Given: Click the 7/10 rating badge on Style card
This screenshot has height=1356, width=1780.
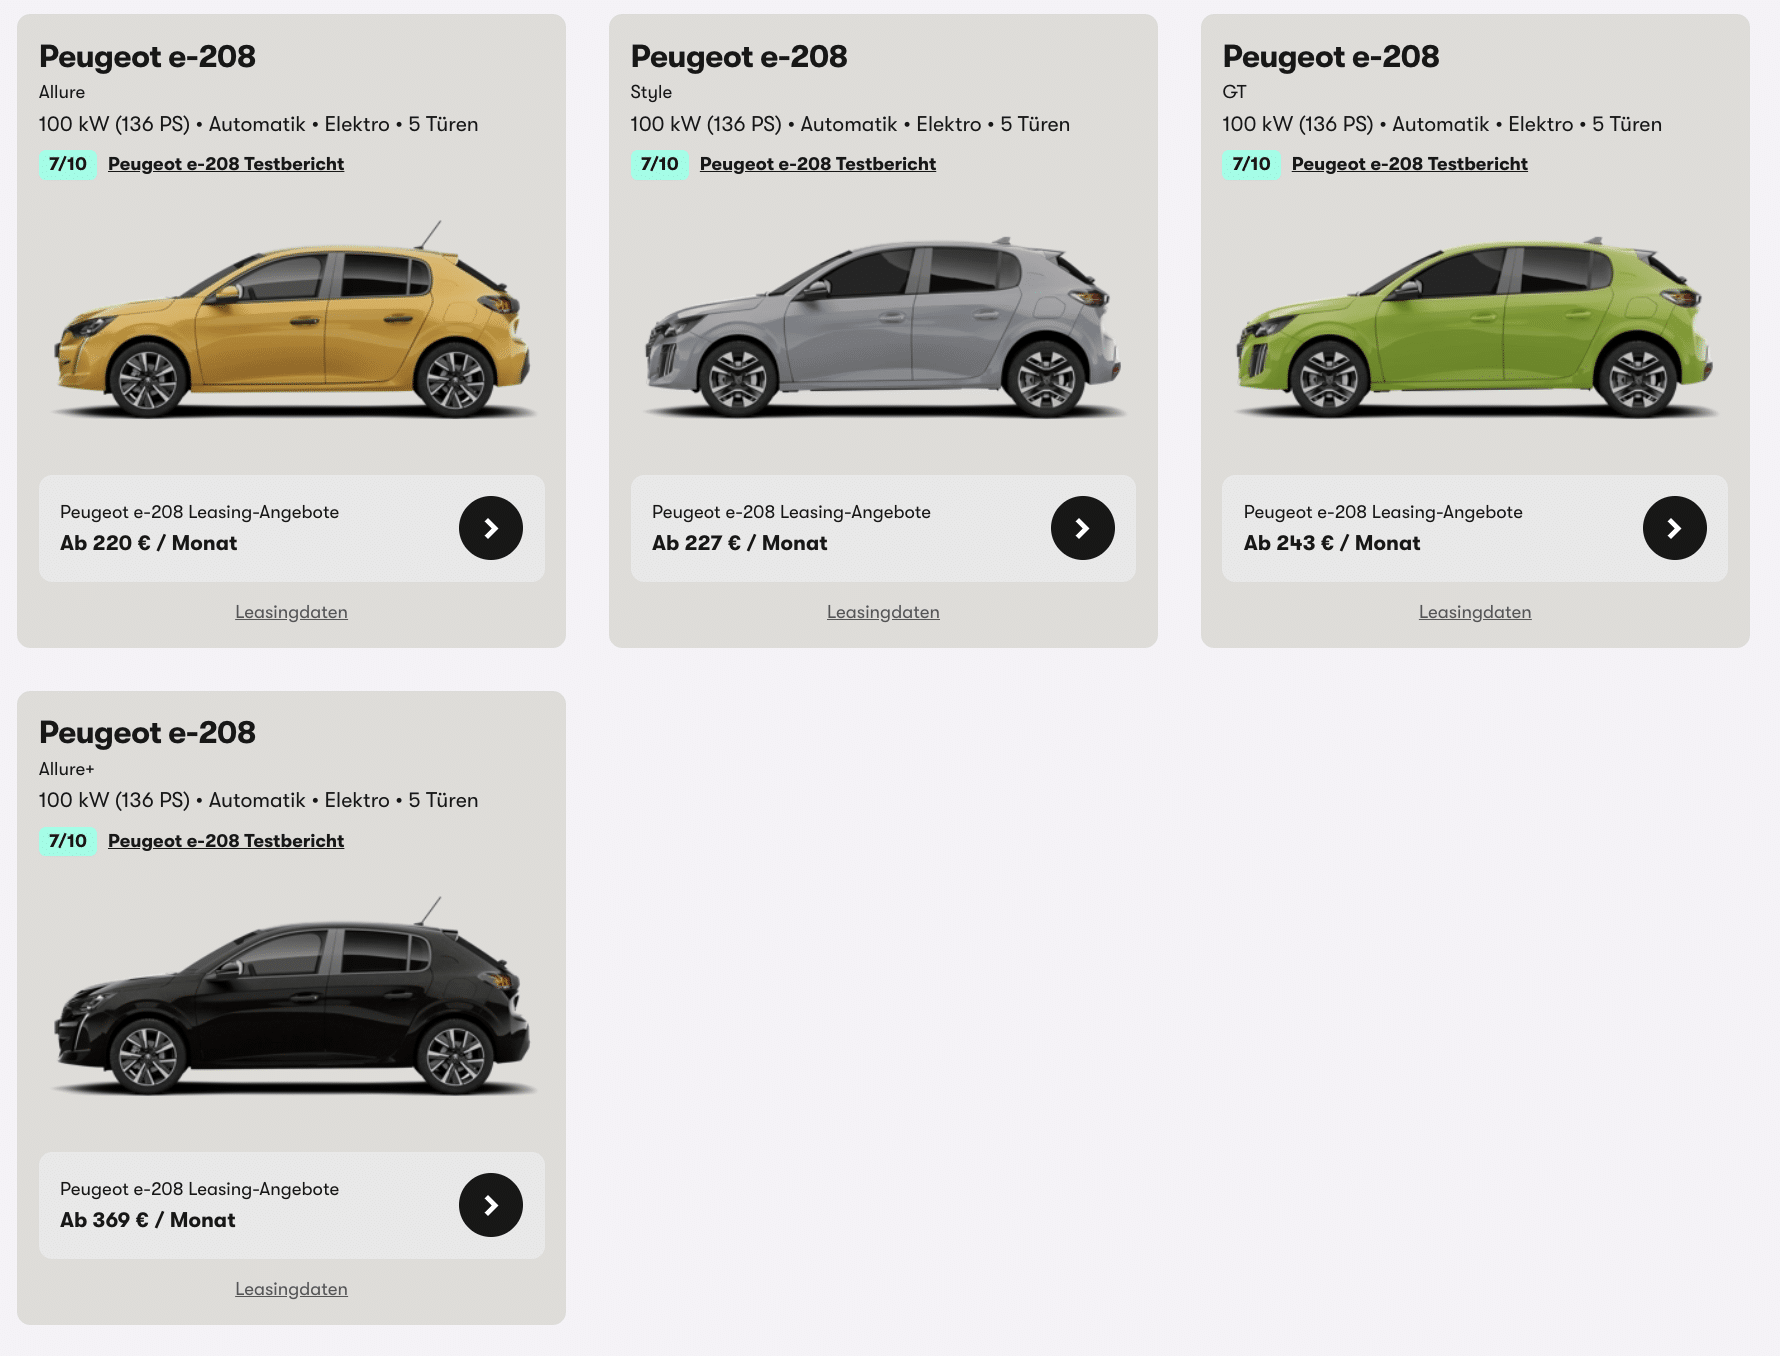Looking at the screenshot, I should [660, 164].
